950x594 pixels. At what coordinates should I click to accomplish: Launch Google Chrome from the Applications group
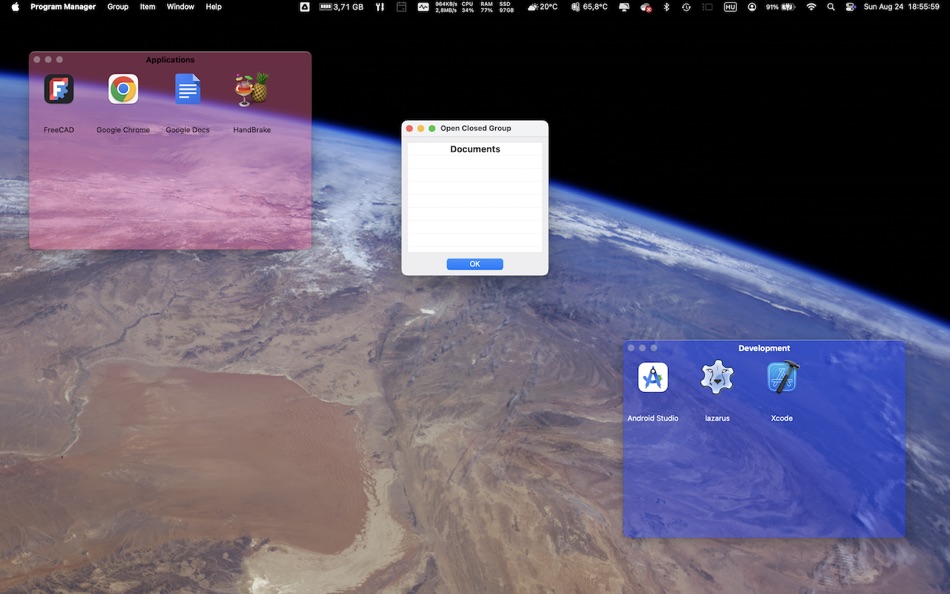123,89
